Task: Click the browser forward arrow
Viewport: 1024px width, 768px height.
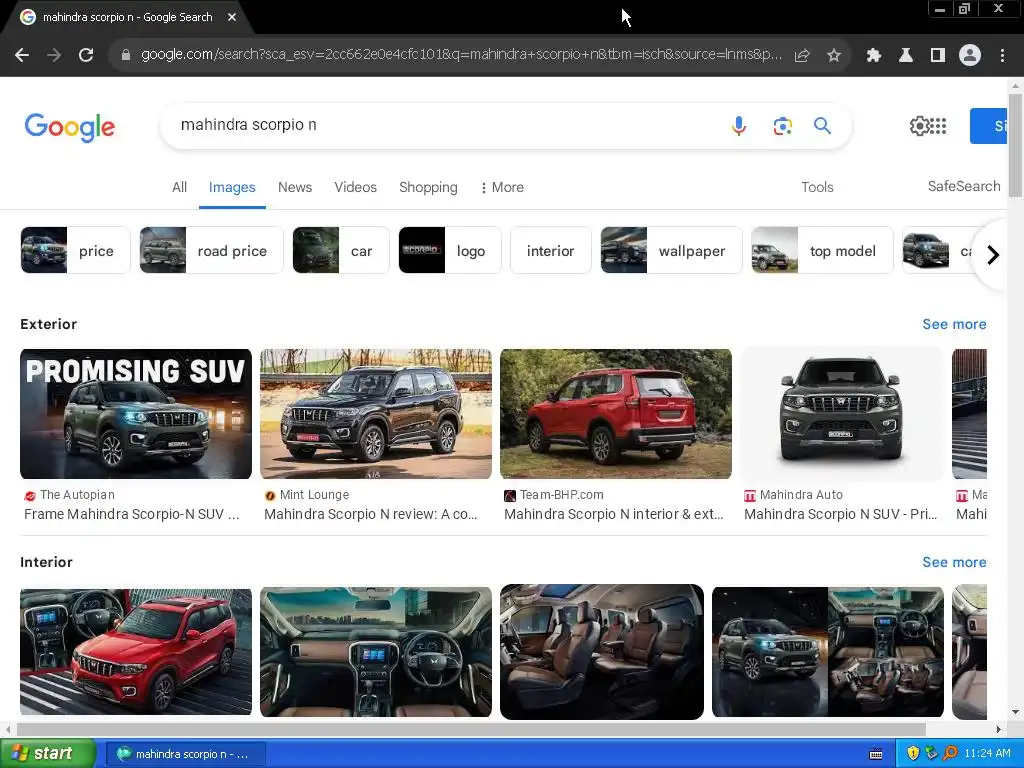Action: tap(54, 56)
